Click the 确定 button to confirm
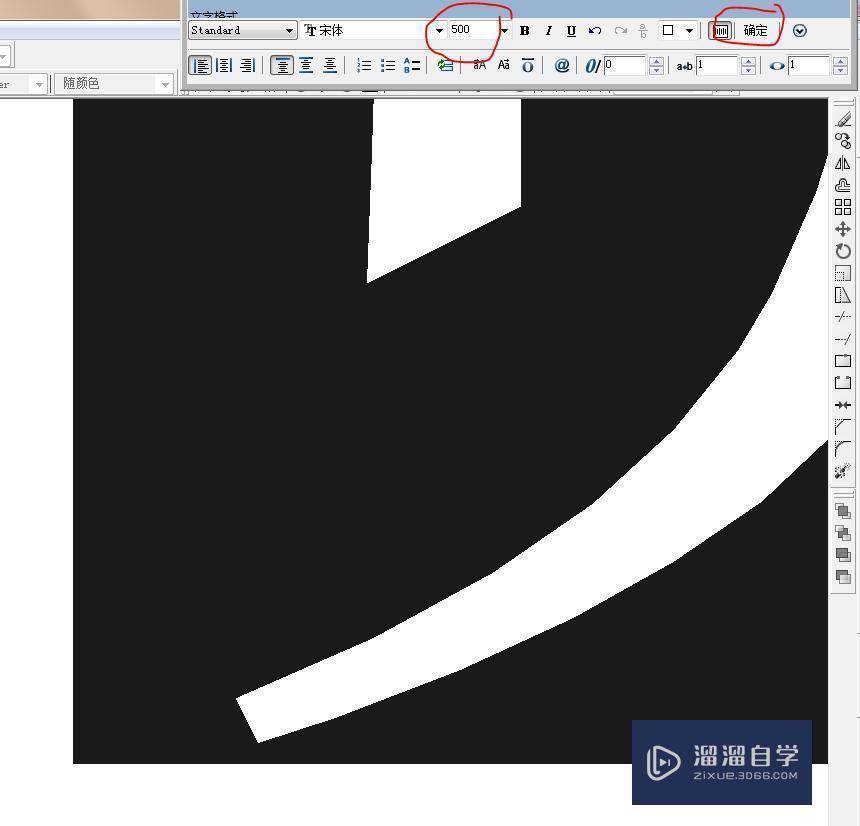Image resolution: width=860 pixels, height=826 pixels. [755, 31]
